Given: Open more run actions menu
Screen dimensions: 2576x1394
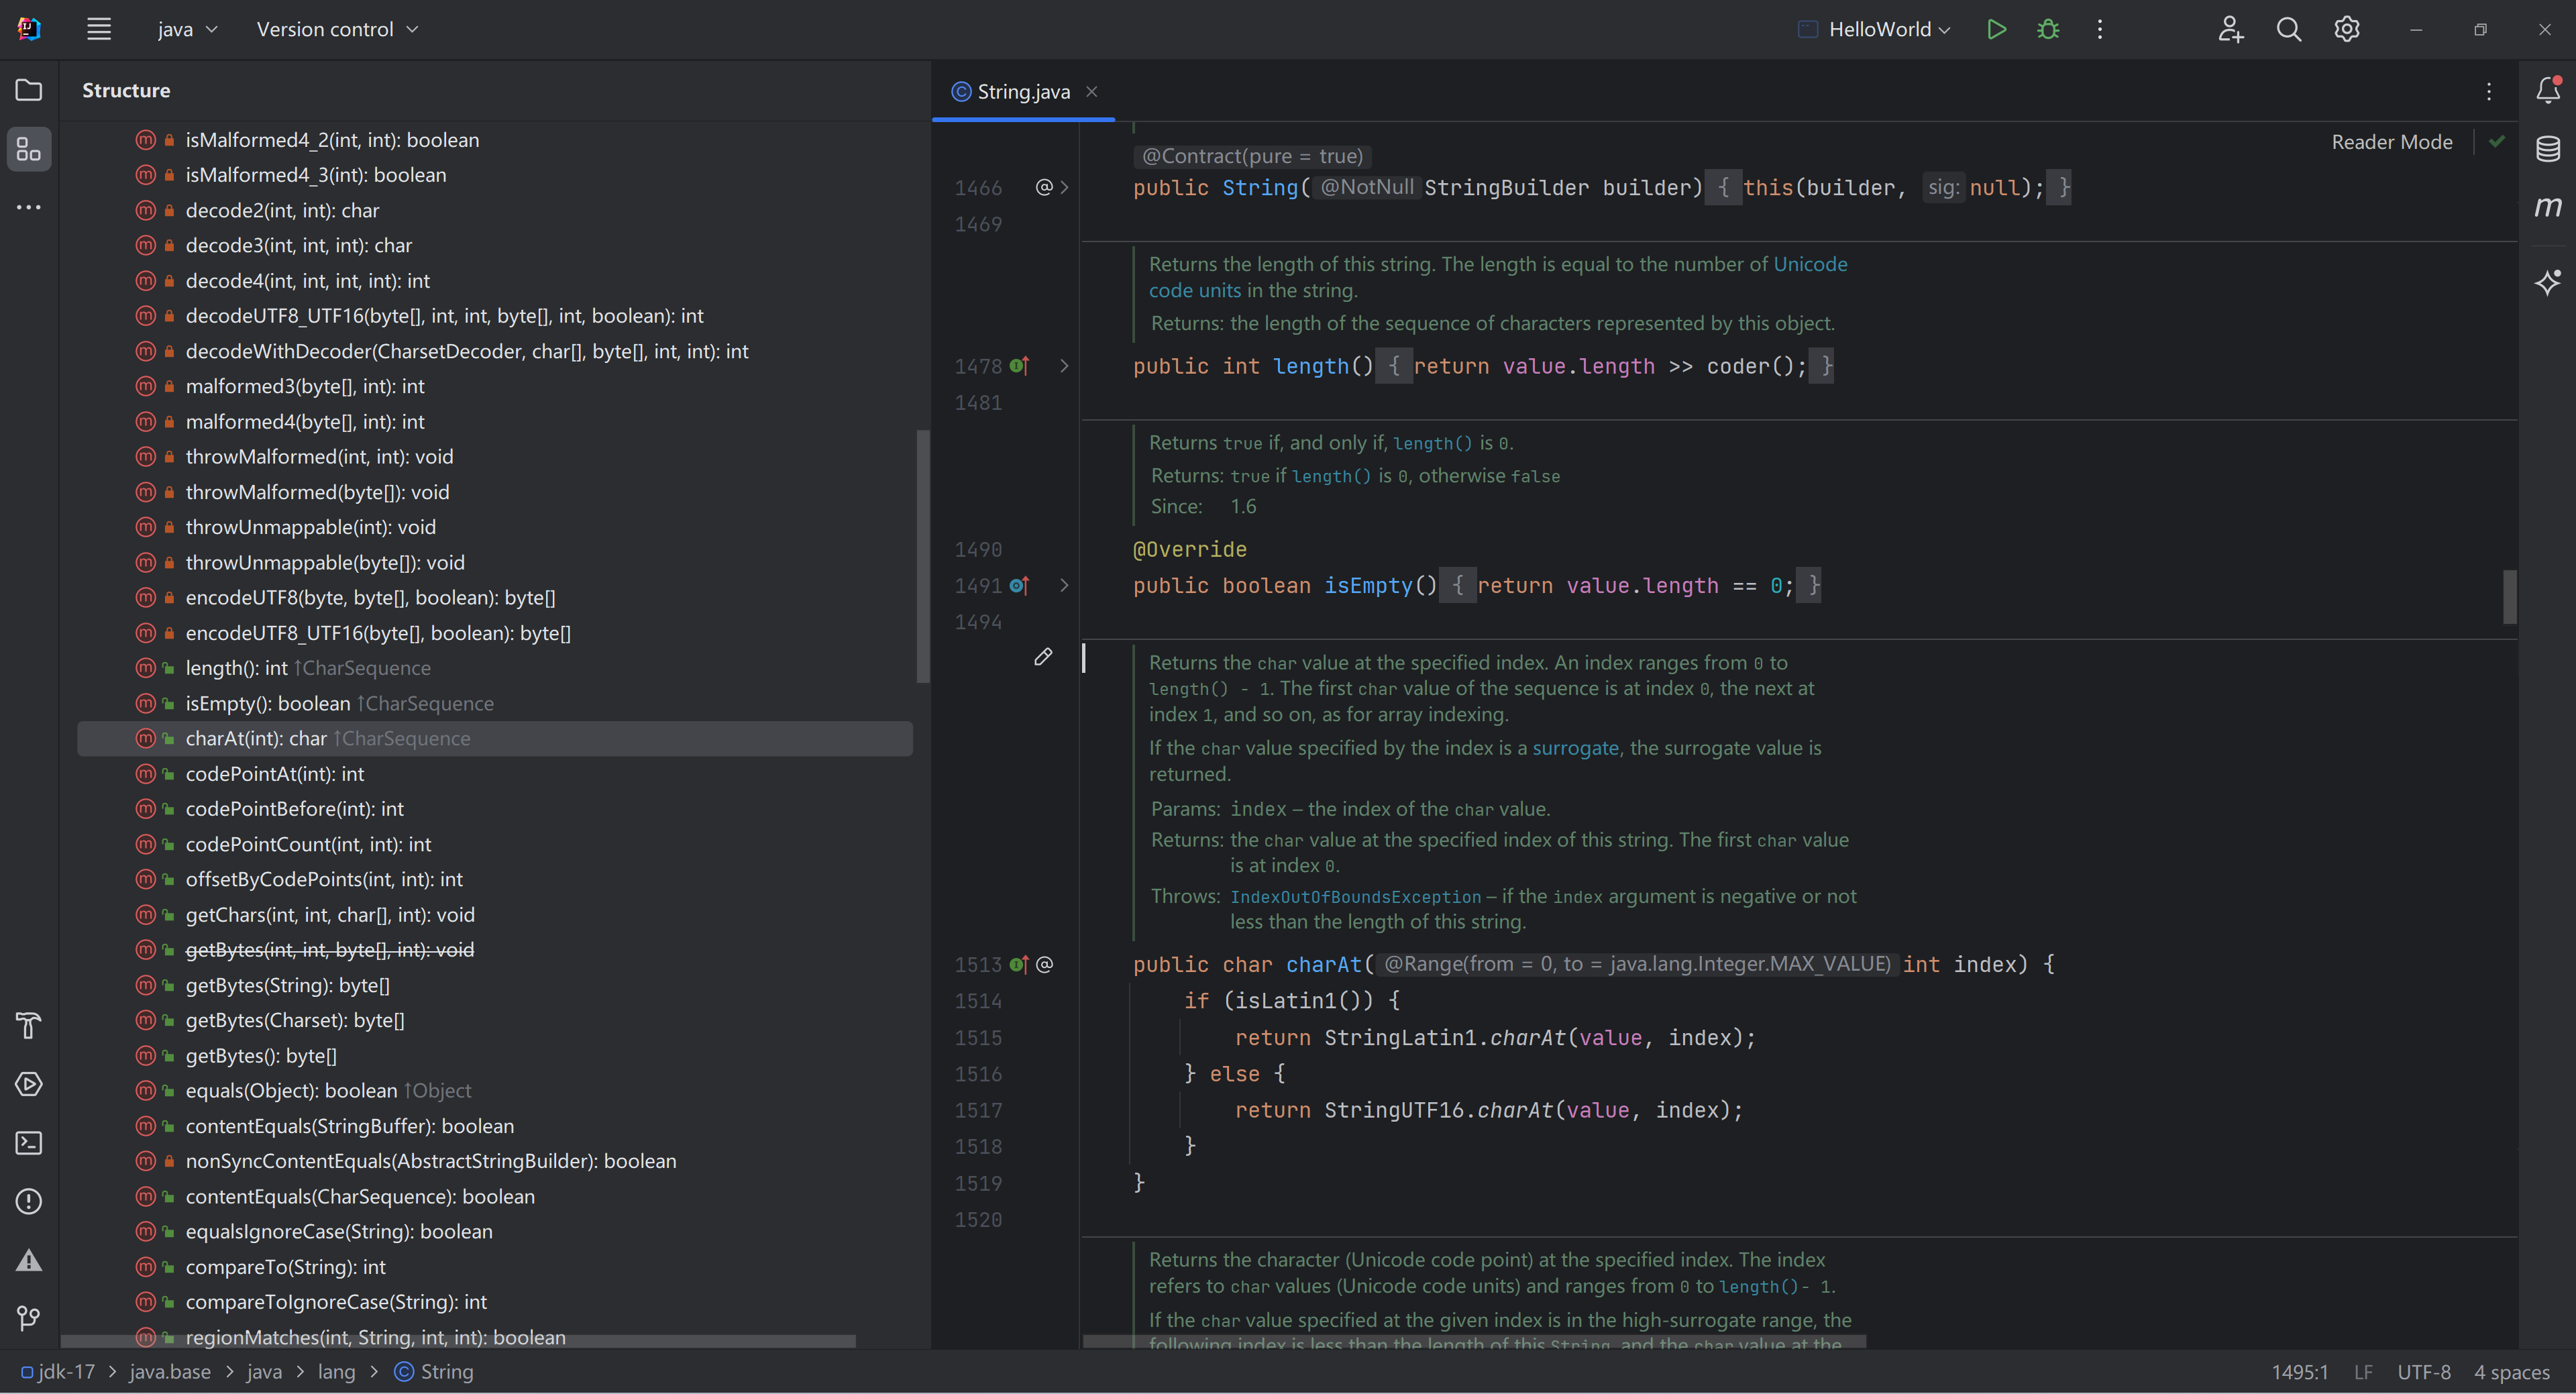Looking at the screenshot, I should 2100,29.
